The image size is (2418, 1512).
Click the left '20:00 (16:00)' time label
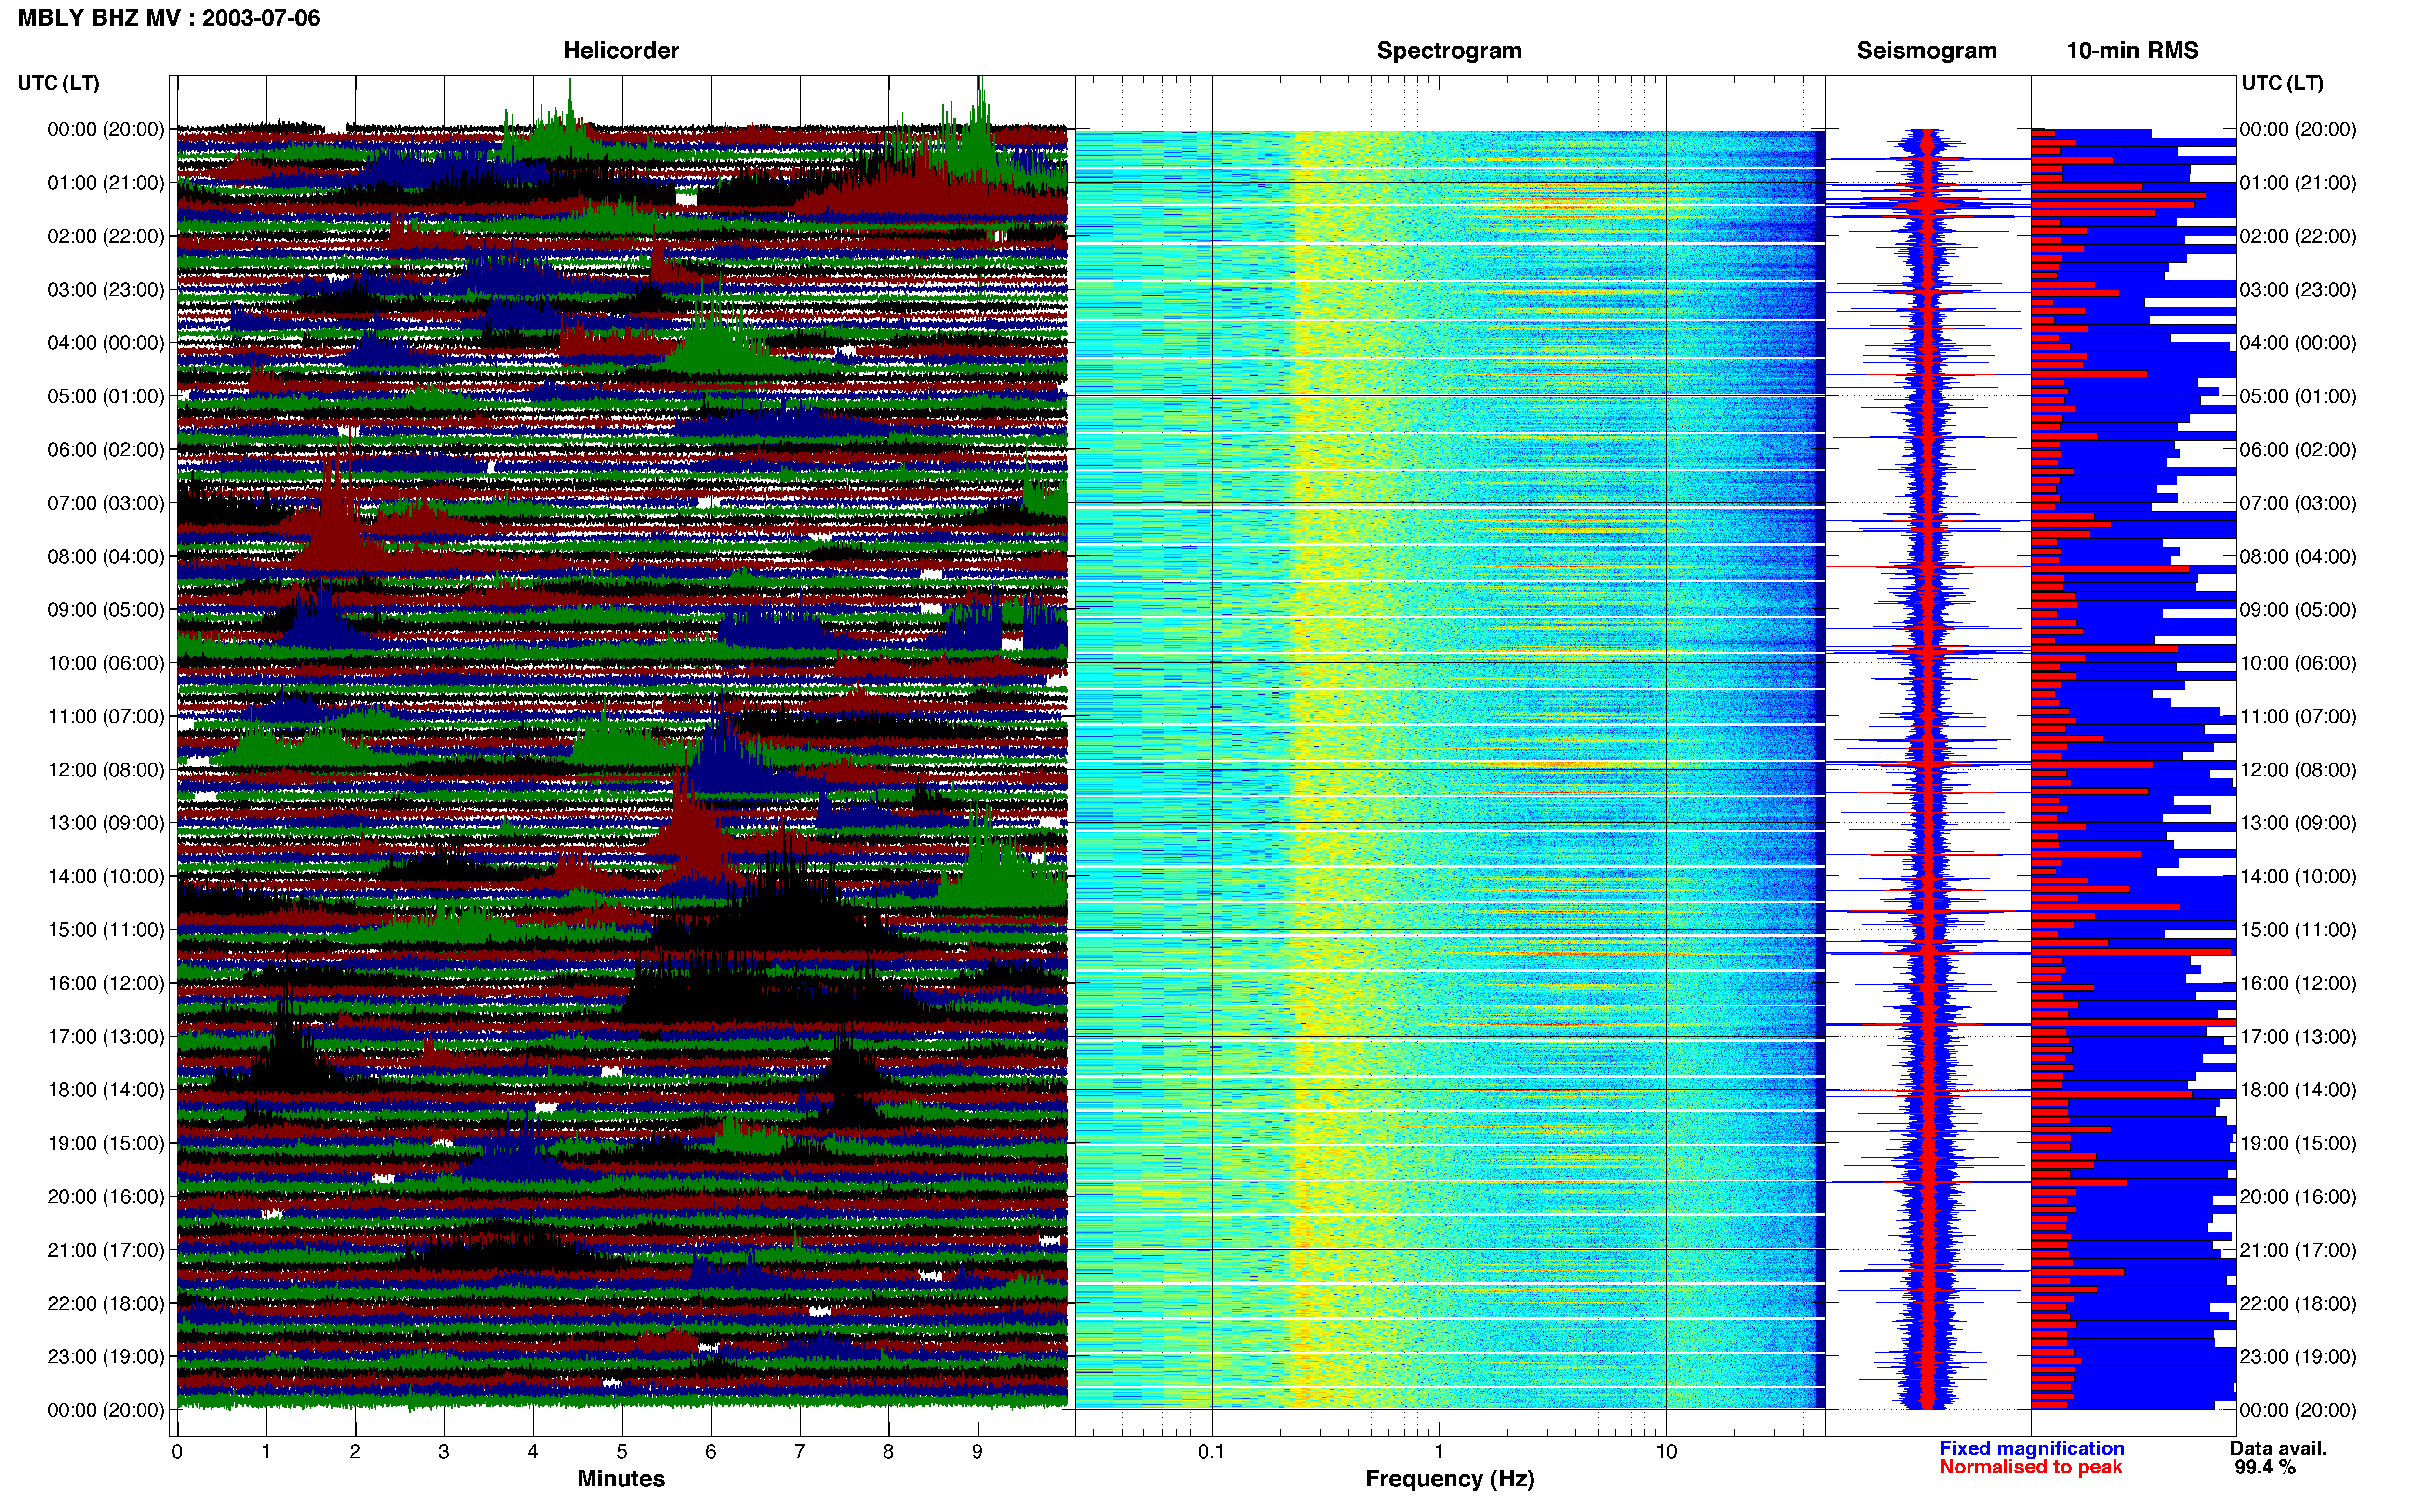tap(106, 1196)
